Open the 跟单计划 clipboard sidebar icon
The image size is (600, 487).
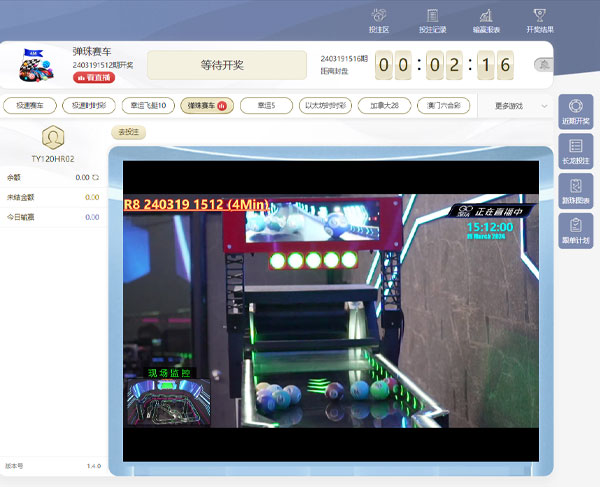(x=575, y=231)
